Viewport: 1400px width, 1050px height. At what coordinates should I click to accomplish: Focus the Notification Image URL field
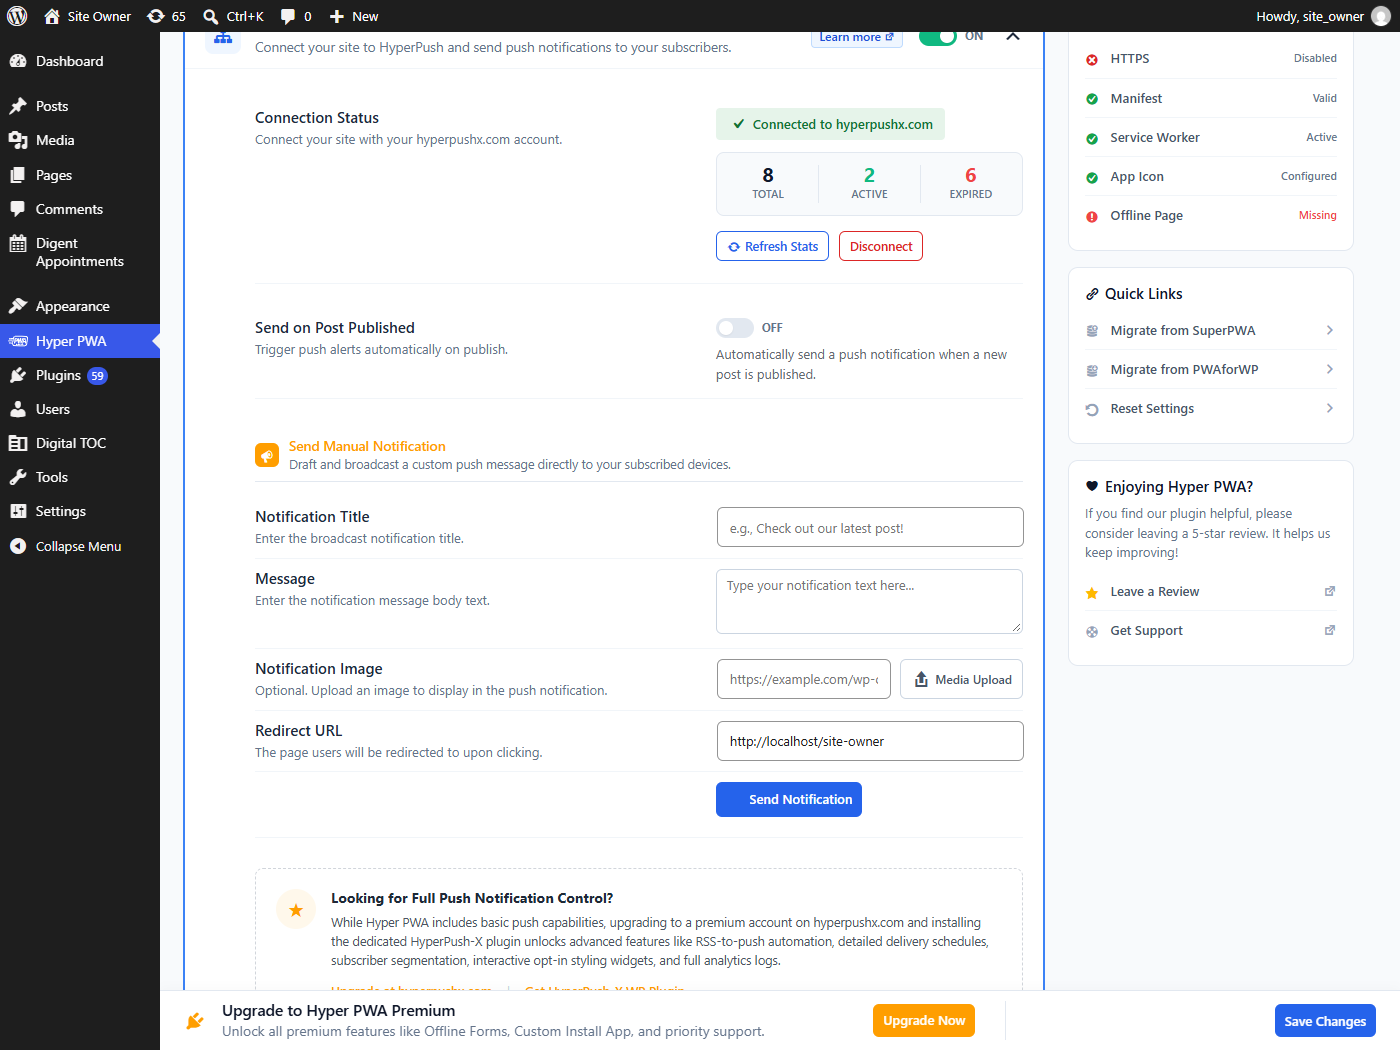pos(804,679)
